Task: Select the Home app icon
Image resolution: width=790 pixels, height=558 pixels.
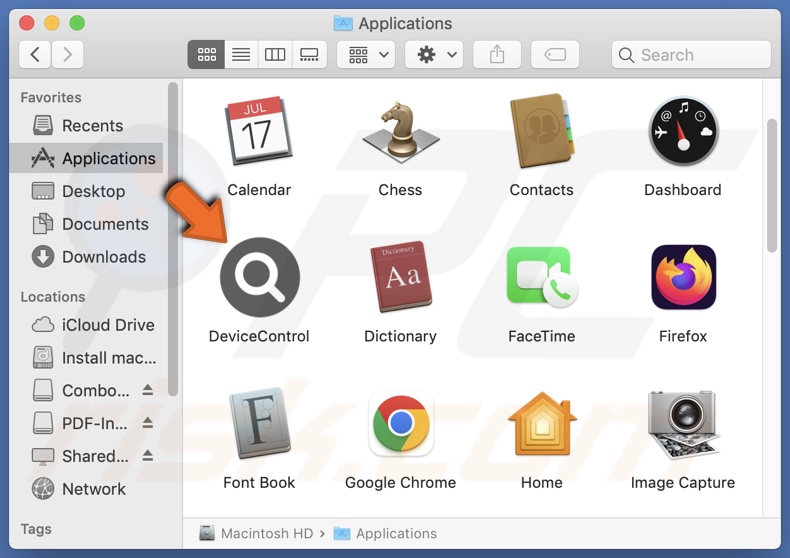Action: tap(542, 423)
